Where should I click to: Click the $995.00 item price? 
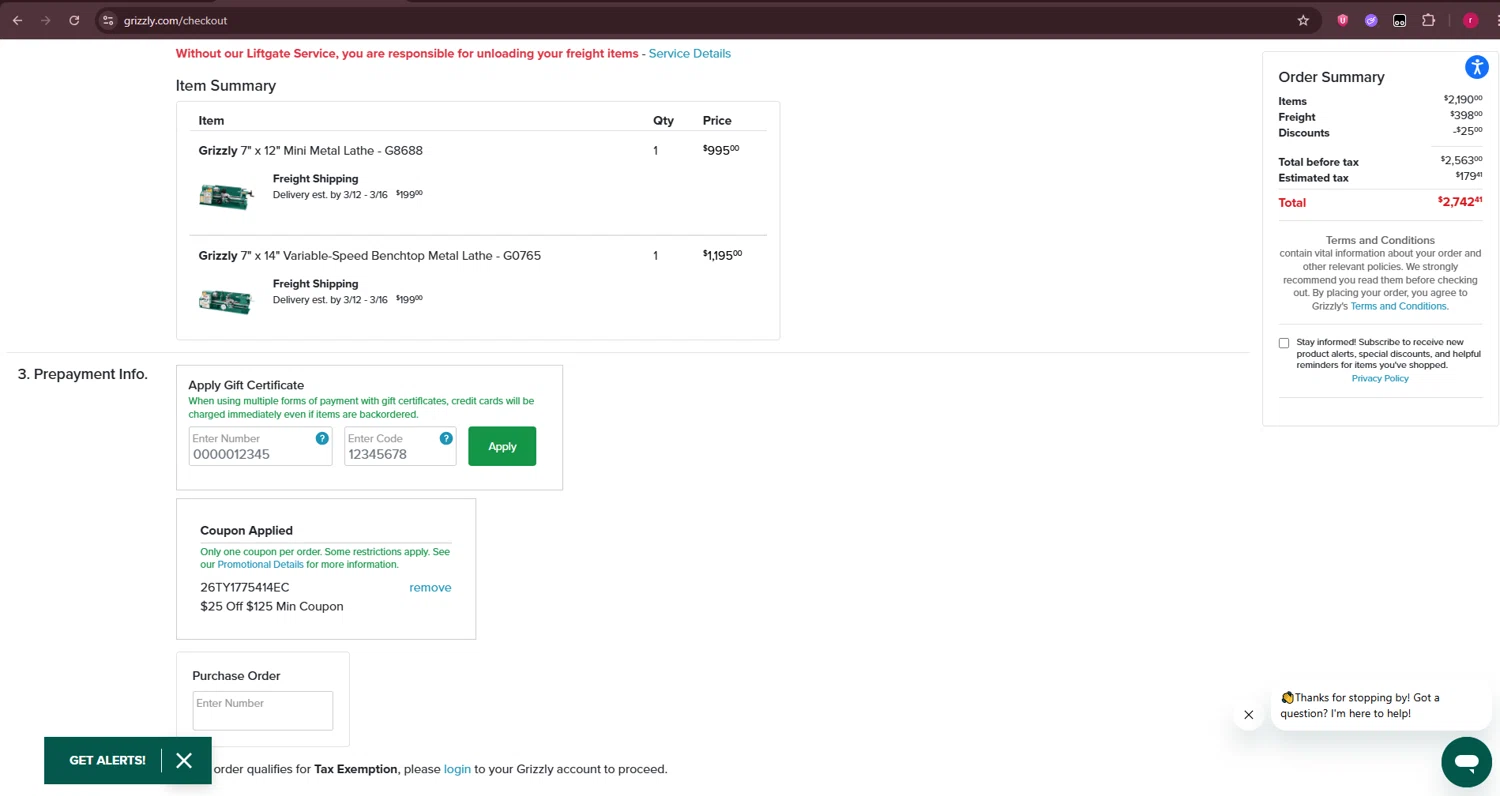coord(721,150)
